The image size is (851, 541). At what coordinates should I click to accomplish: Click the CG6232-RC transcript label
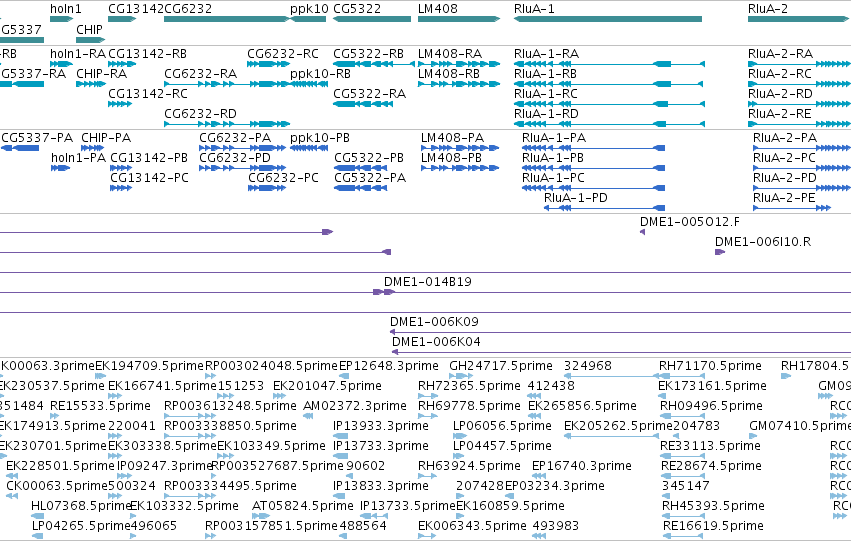tap(283, 54)
